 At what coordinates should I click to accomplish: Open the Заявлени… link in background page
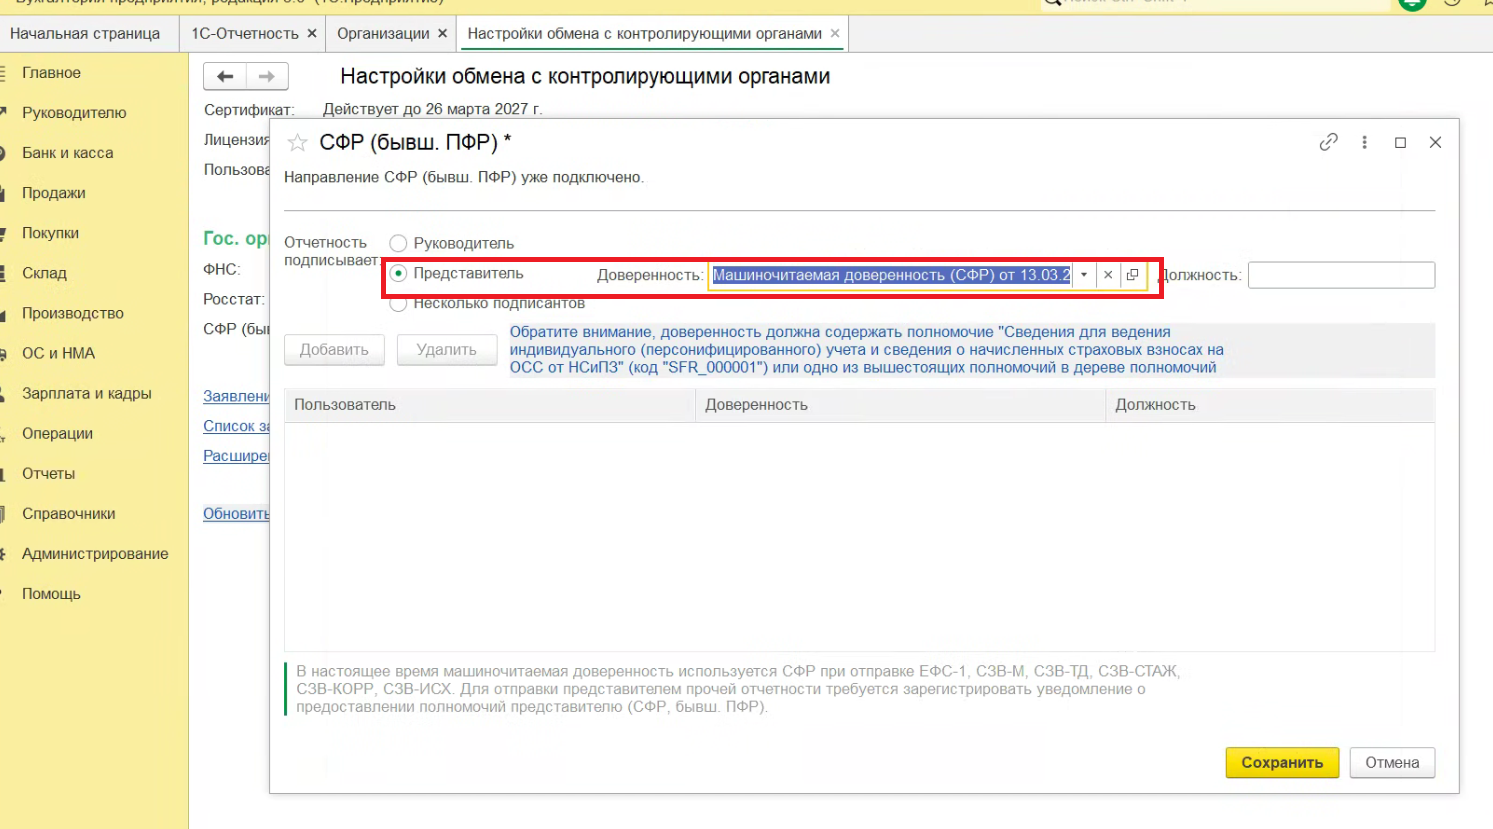[236, 396]
